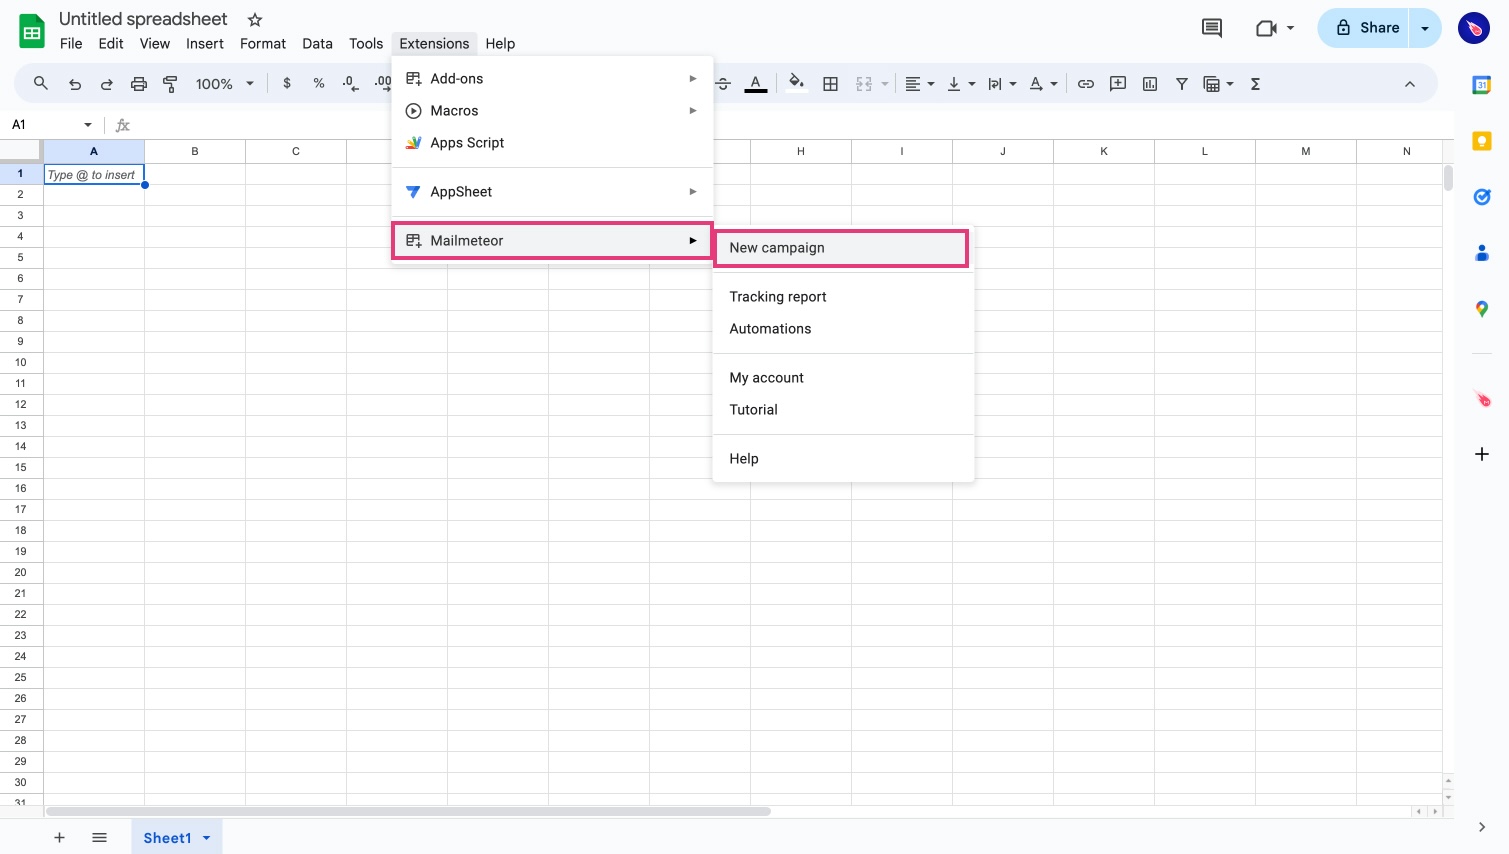Open Add-ons submenu

click(x=552, y=79)
